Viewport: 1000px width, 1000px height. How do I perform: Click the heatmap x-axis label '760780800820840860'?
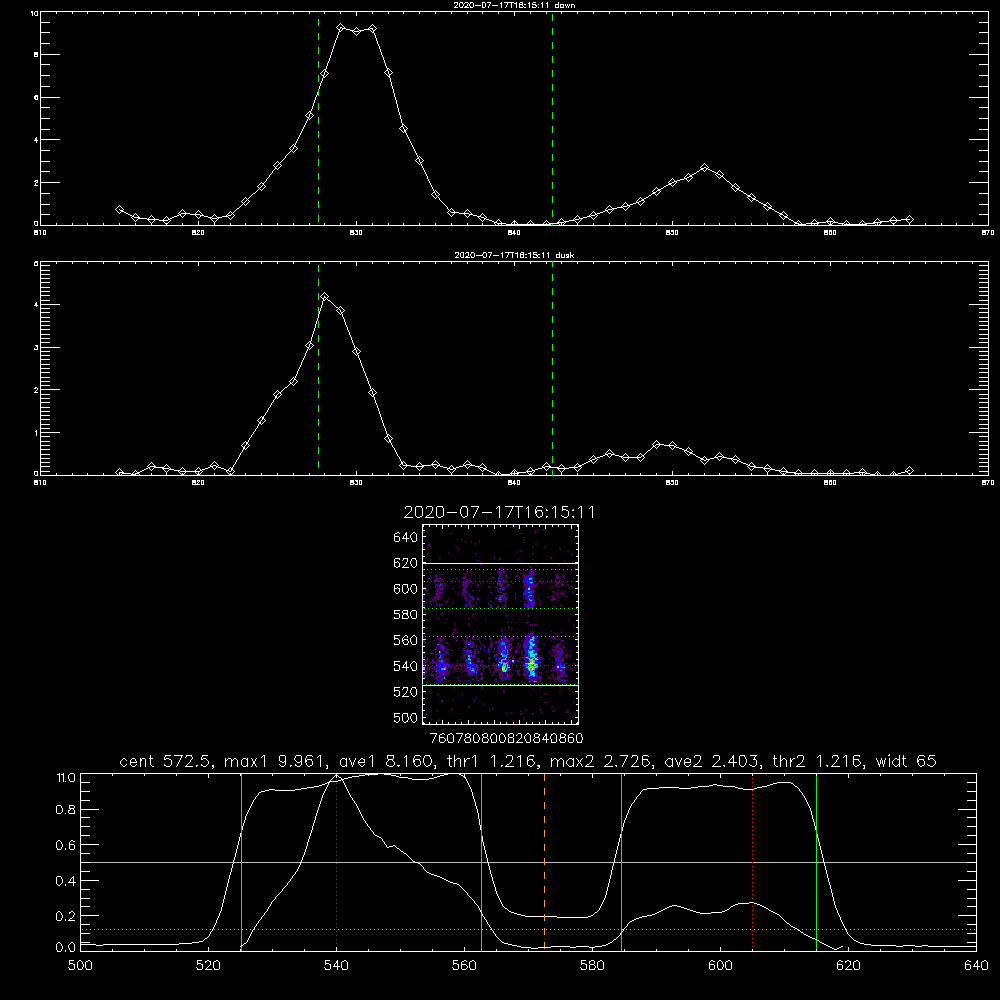[x=506, y=739]
